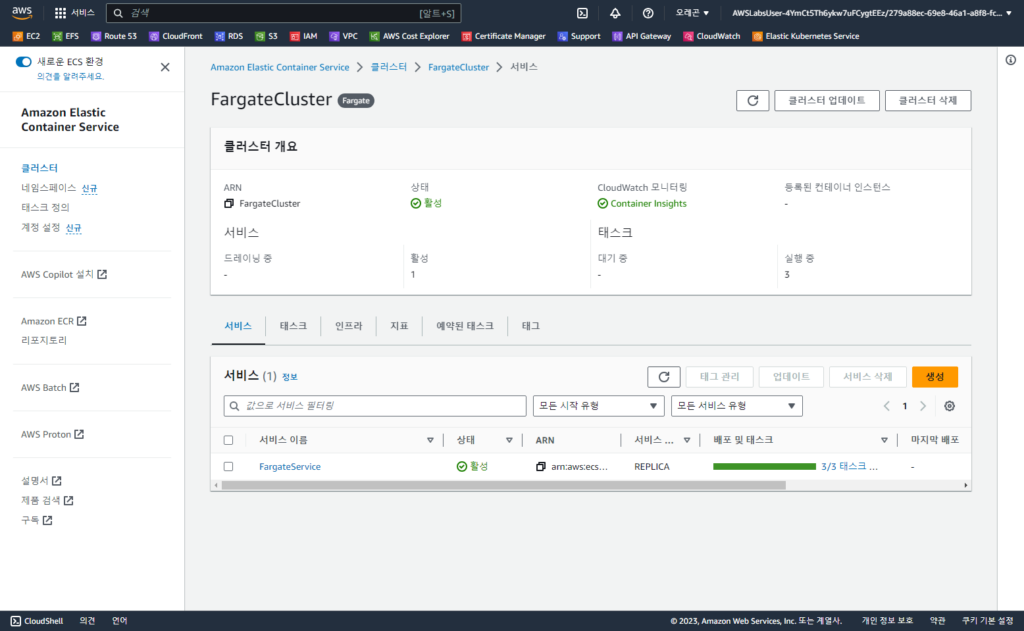The height and width of the screenshot is (631, 1024).
Task: Go to Amazon Elastic Container Service breadcrumb
Action: (x=280, y=67)
